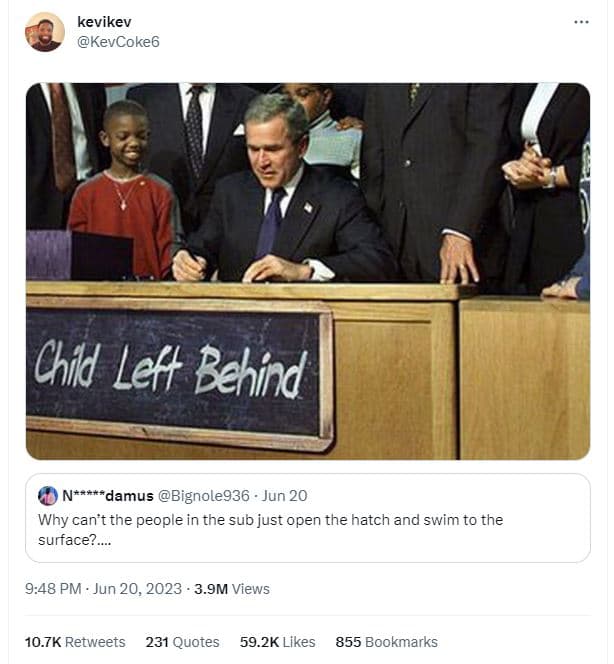The image size is (614, 664).
Task: Click the quoted tweet author's small avatar
Action: tap(48, 496)
